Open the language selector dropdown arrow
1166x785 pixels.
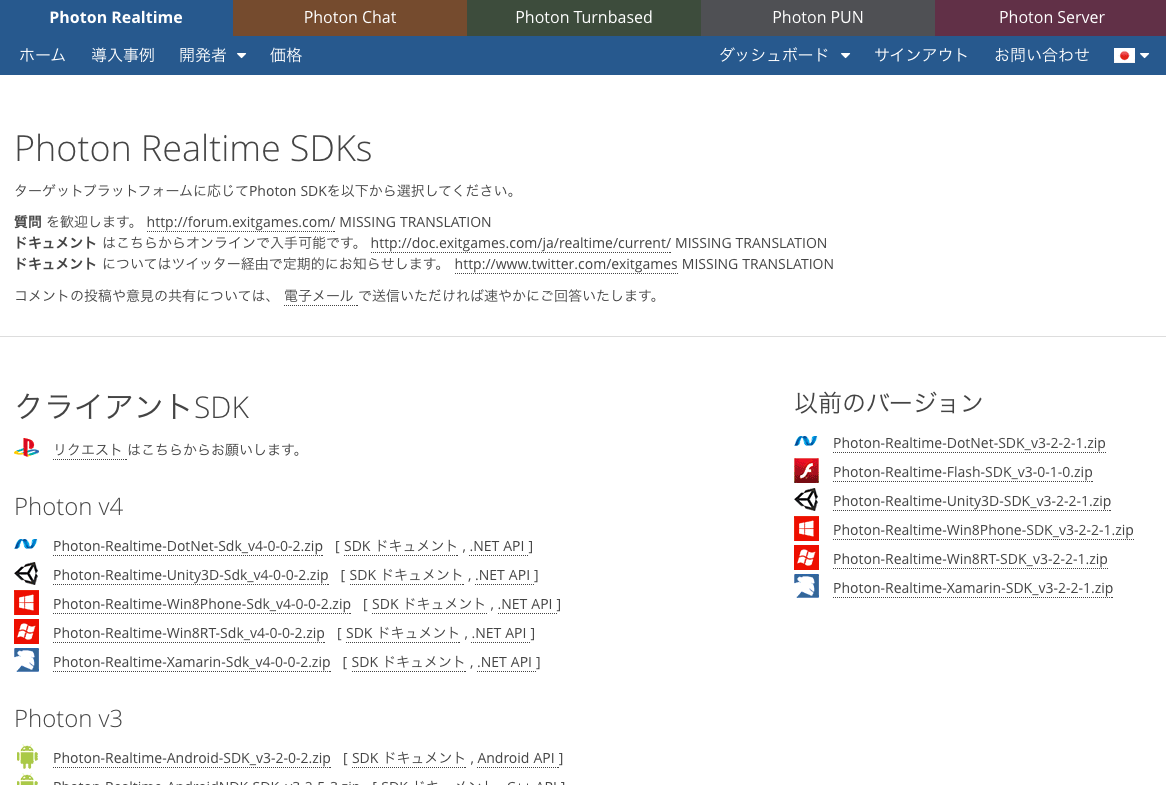tap(1144, 56)
